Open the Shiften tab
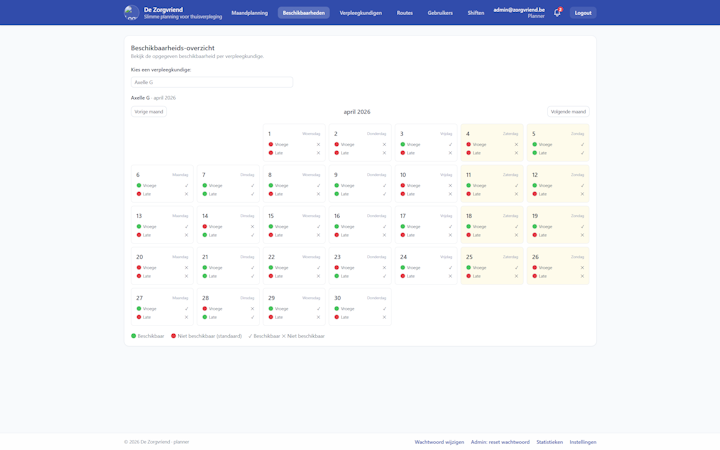This screenshot has height=450, width=720. coord(476,13)
